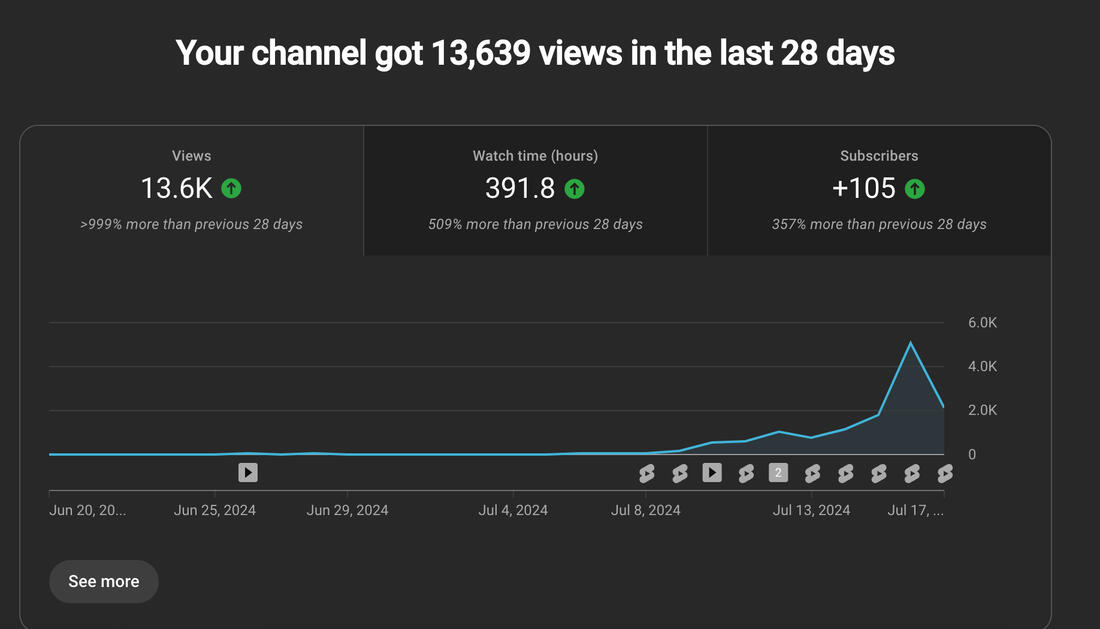Open the video marker near Jun 25, 2024
The width and height of the screenshot is (1100, 629).
point(248,472)
